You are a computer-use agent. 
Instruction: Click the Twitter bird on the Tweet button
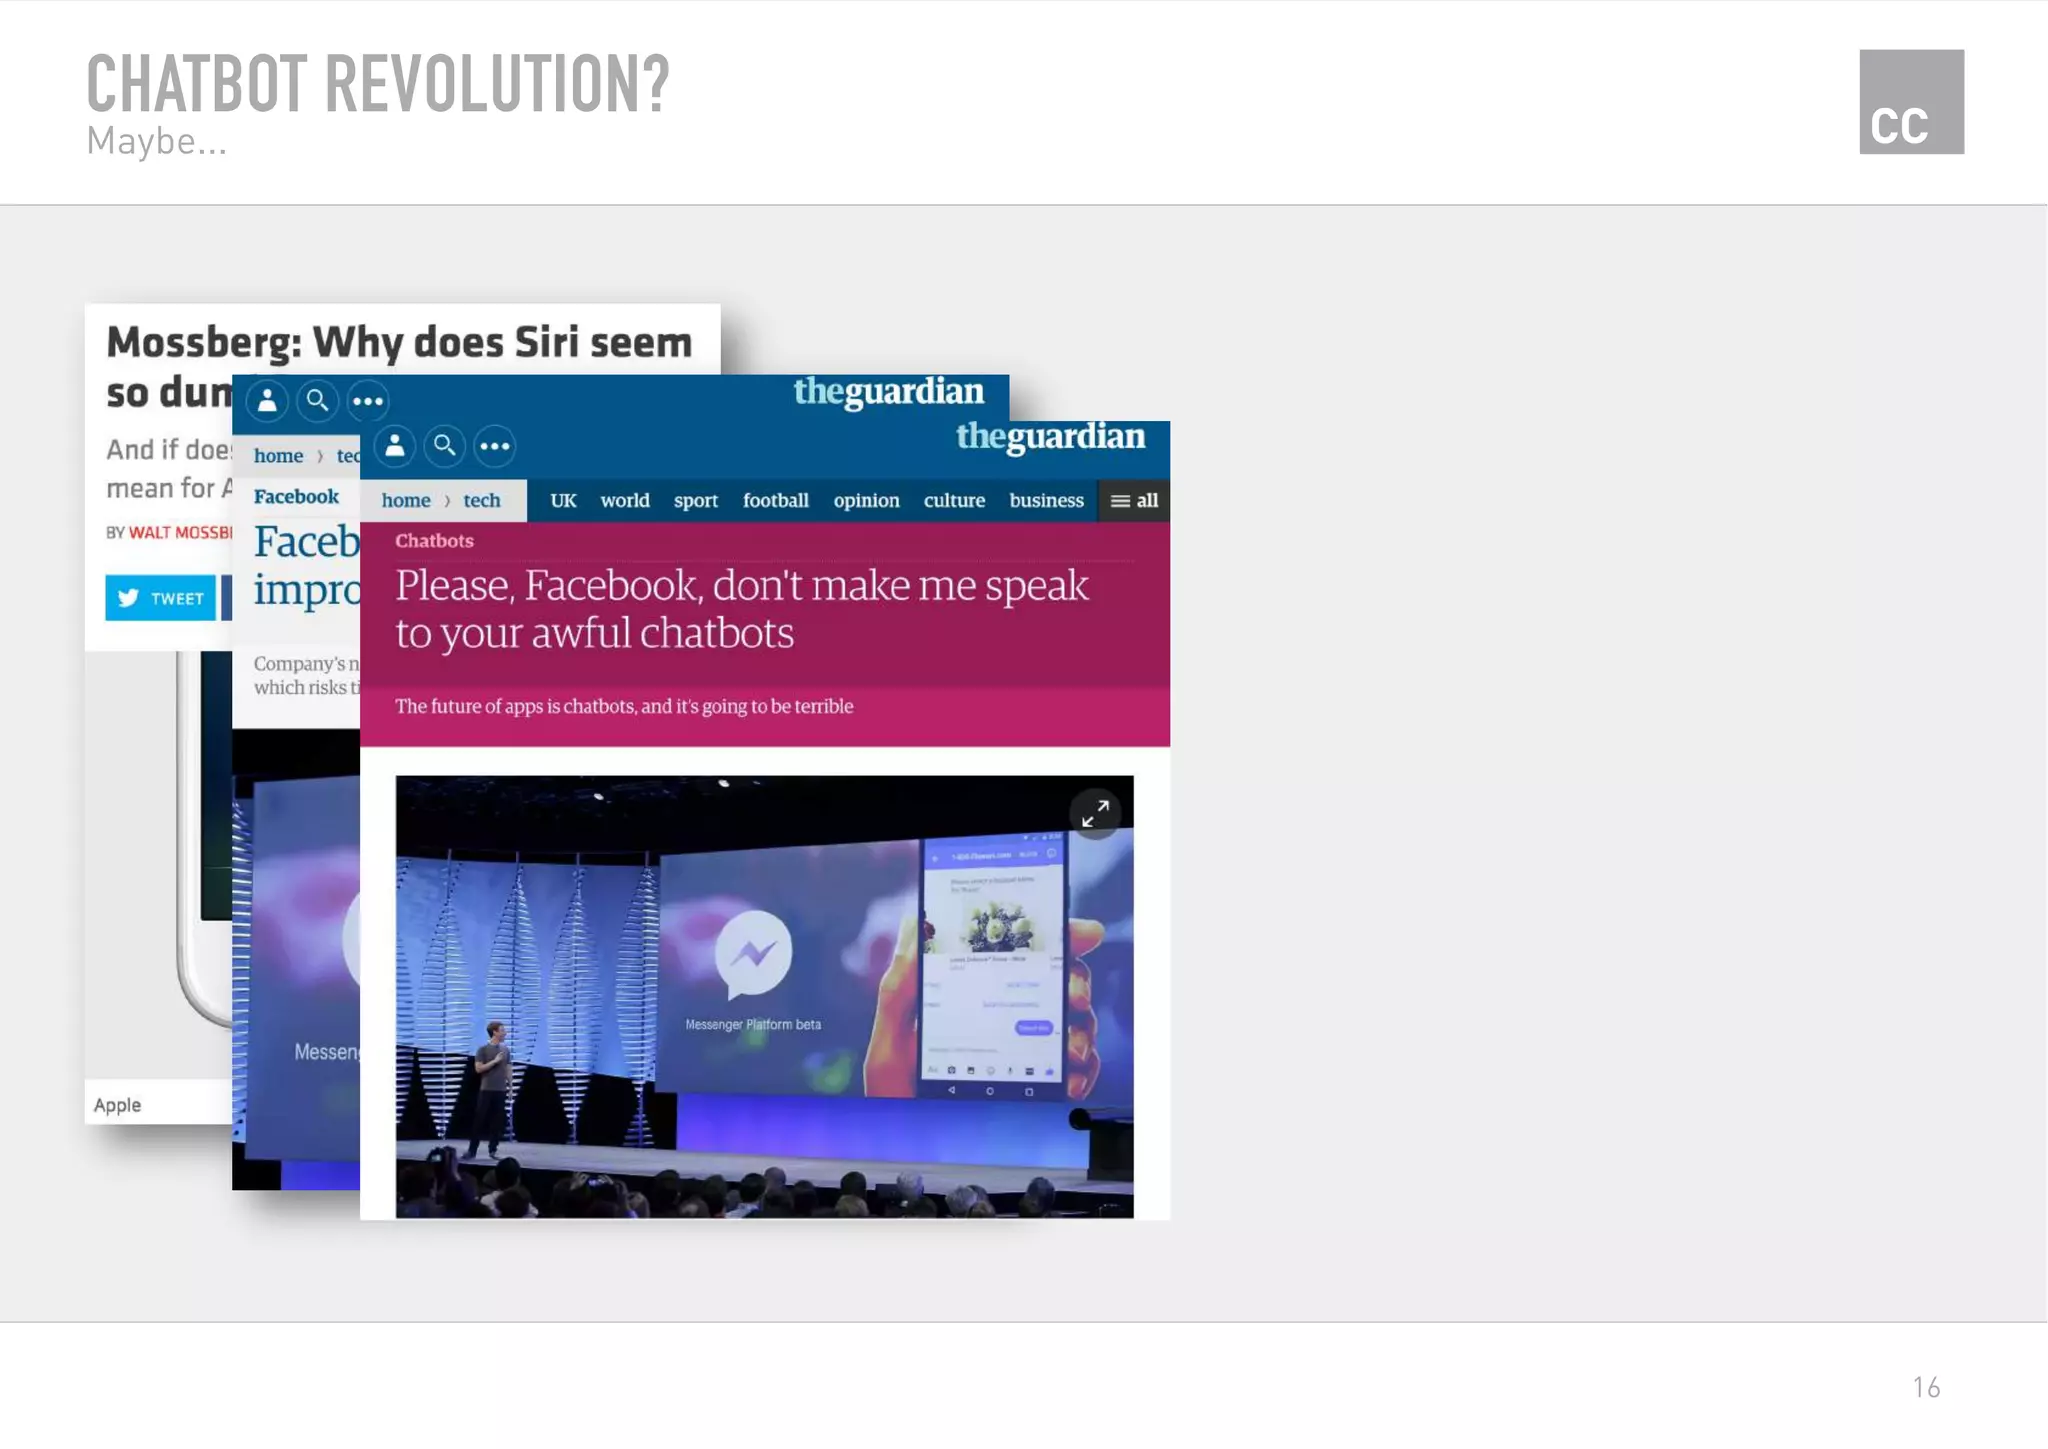(128, 598)
